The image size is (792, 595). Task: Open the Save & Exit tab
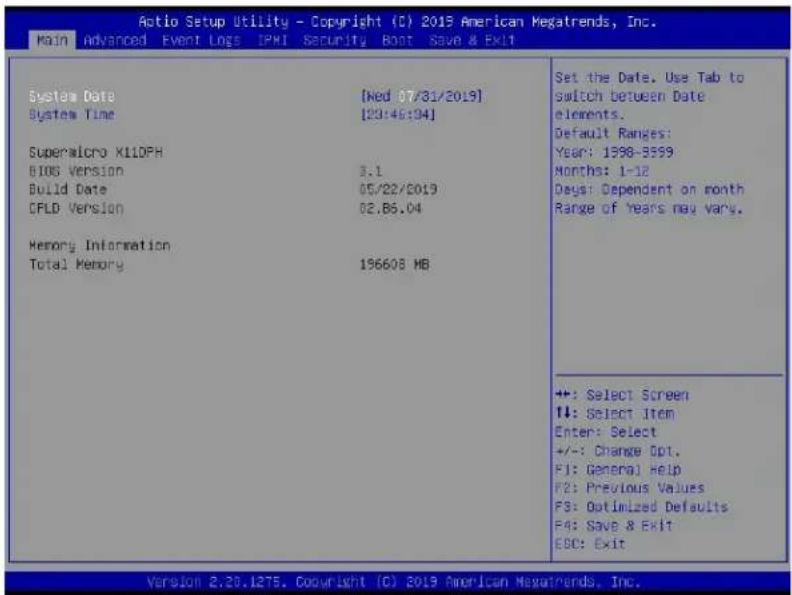(472, 40)
